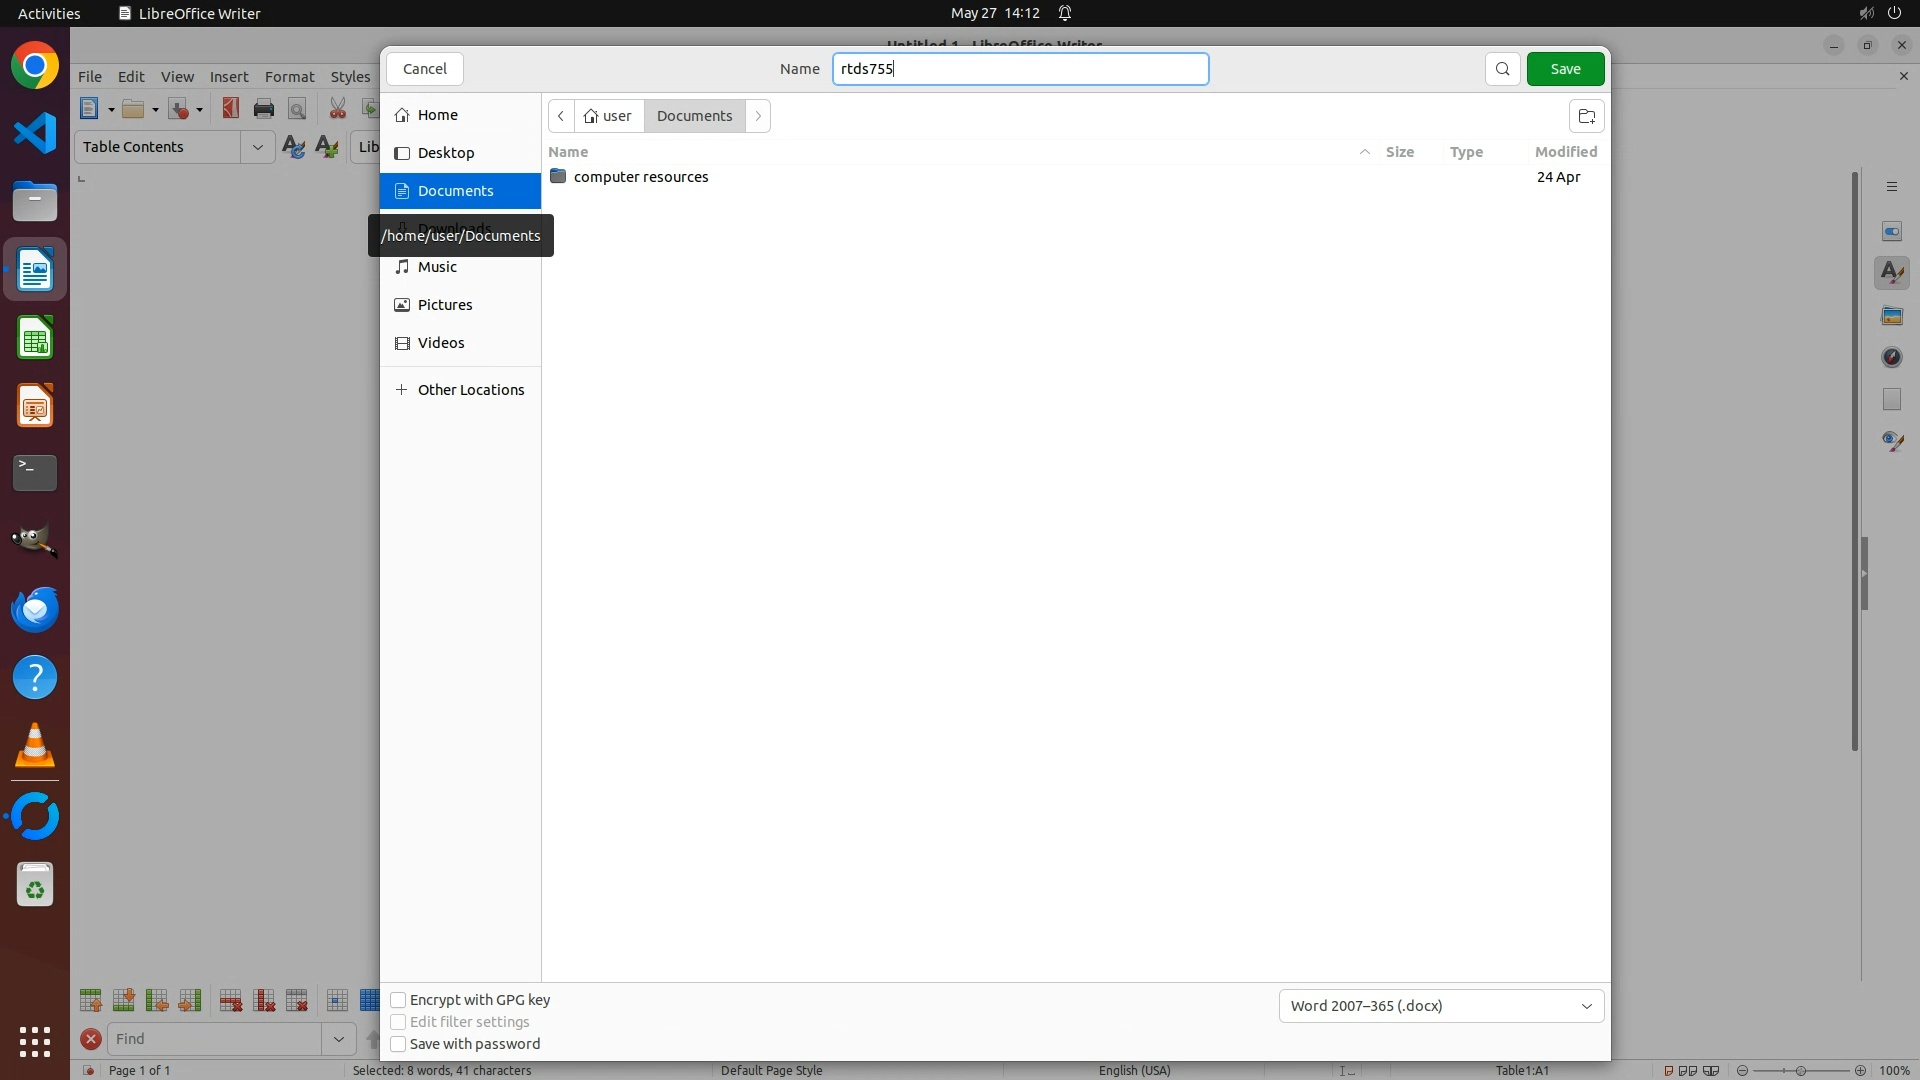Click the Export as PDF icon
The image size is (1920, 1080).
tap(231, 109)
